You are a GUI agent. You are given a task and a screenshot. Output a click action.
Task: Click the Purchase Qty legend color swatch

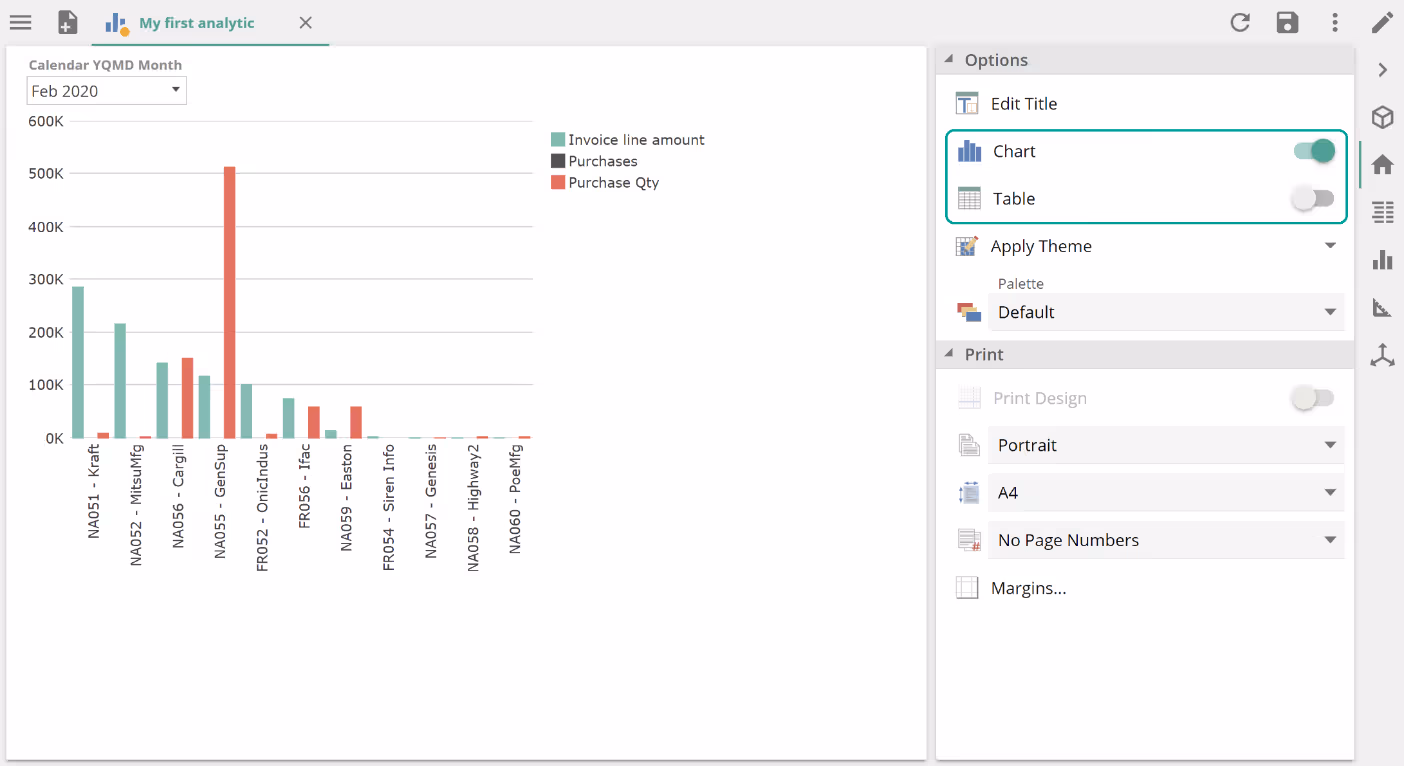pyautogui.click(x=558, y=183)
